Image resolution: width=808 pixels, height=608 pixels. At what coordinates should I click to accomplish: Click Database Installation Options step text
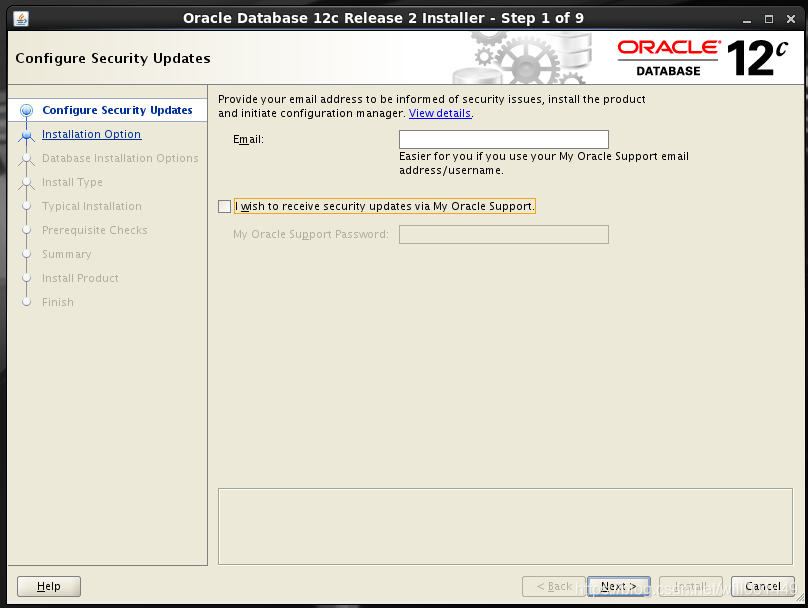click(120, 158)
